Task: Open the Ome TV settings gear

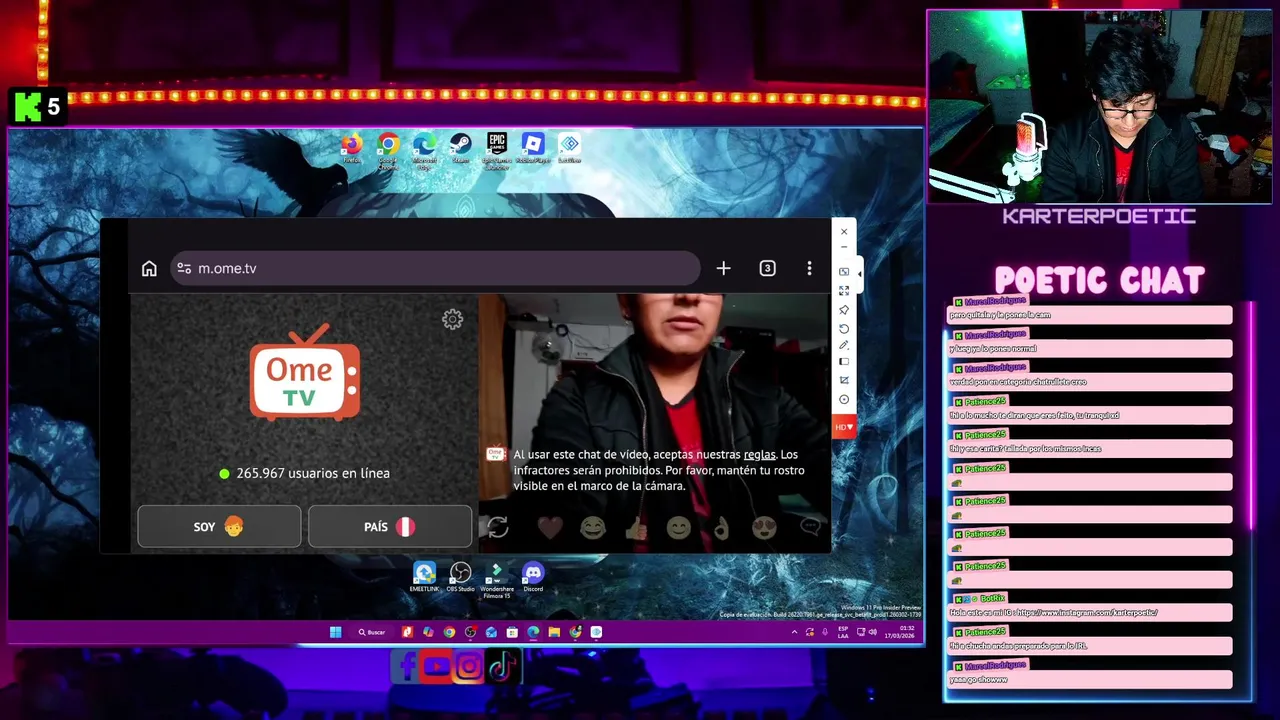Action: [452, 319]
